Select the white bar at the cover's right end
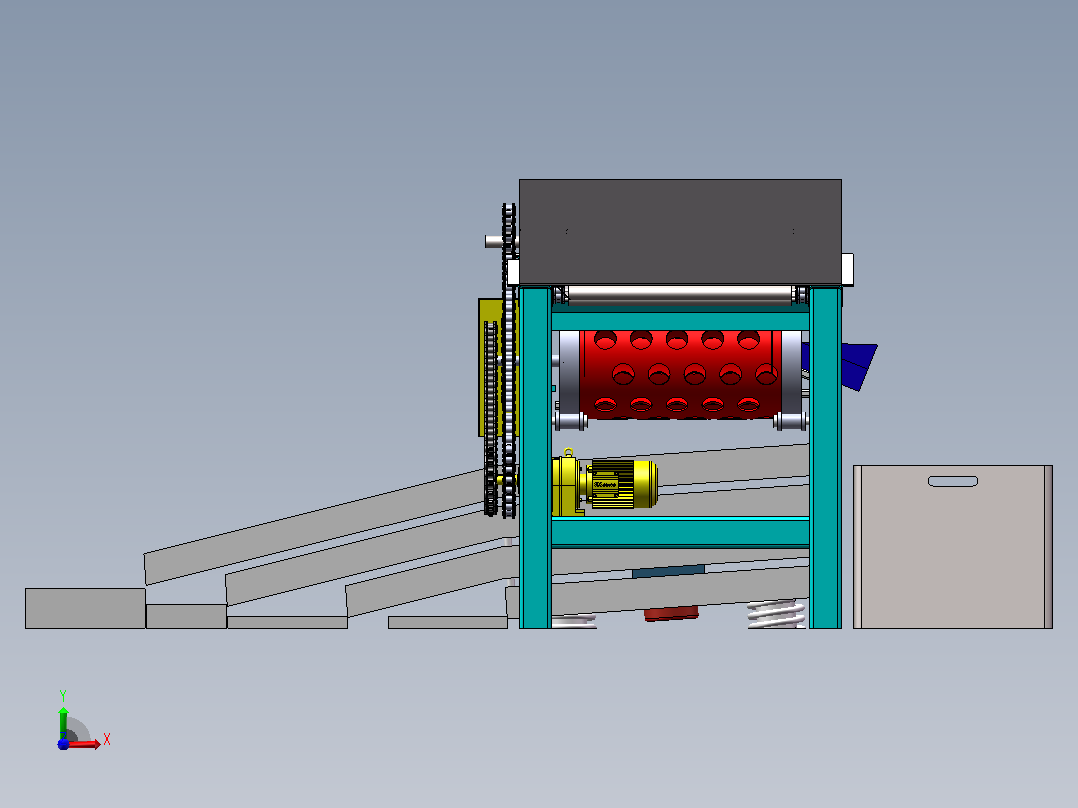Screen dimensions: 1078x808 (x=848, y=269)
